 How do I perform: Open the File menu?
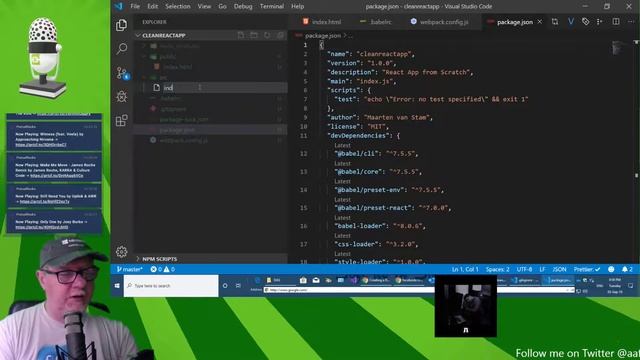tap(135, 7)
